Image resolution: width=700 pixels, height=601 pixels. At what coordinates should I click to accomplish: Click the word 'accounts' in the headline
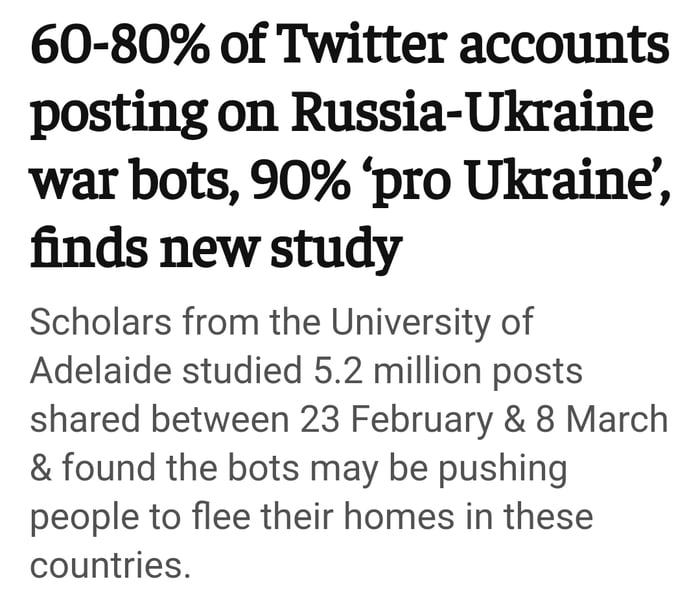(x=566, y=45)
